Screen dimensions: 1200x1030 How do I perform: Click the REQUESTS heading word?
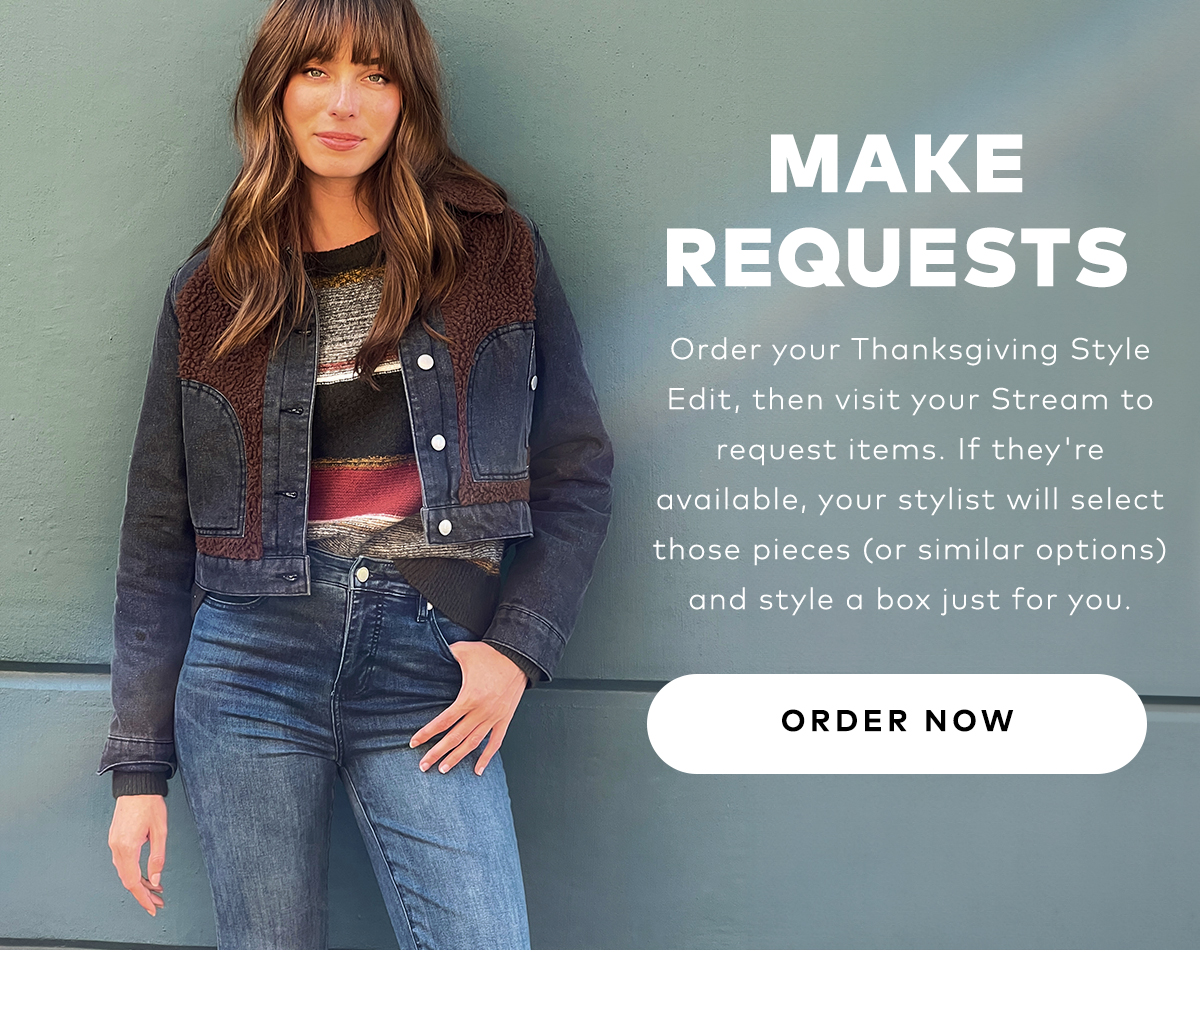[x=897, y=257]
